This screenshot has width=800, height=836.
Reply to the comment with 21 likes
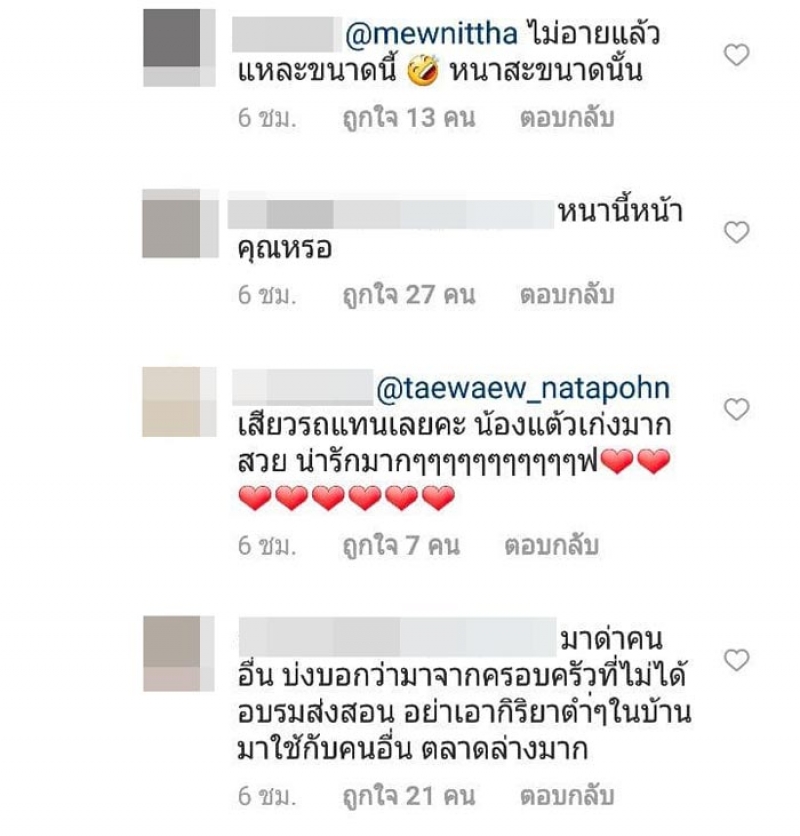pyautogui.click(x=567, y=796)
